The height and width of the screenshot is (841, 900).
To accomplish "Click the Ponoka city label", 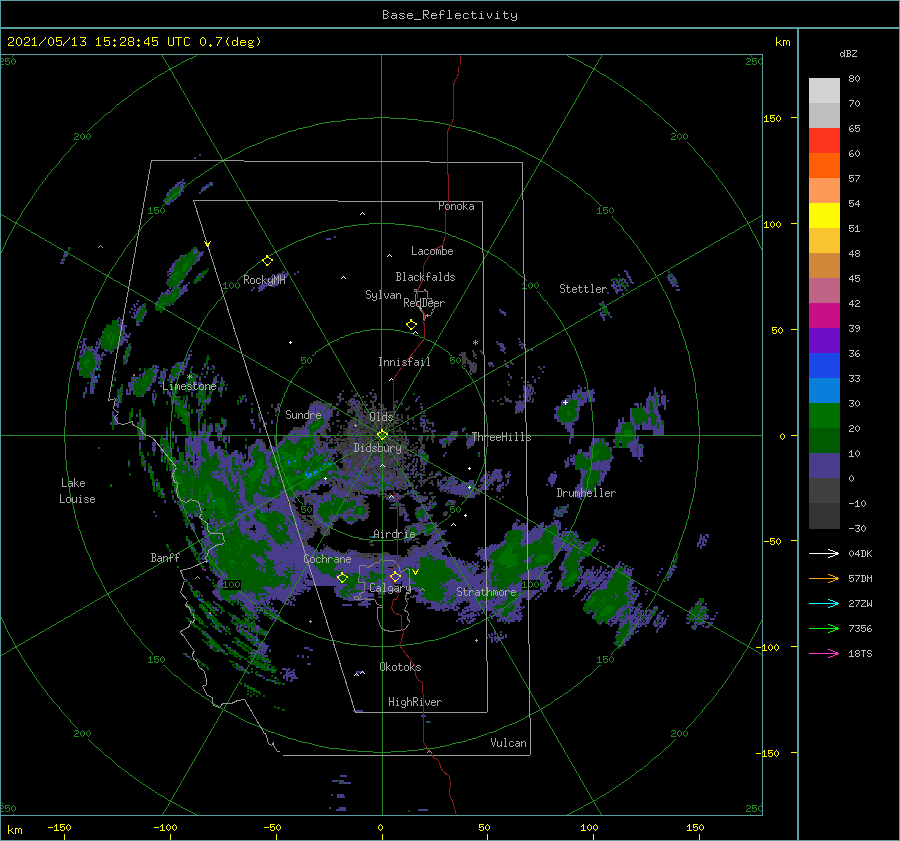I will pyautogui.click(x=456, y=206).
